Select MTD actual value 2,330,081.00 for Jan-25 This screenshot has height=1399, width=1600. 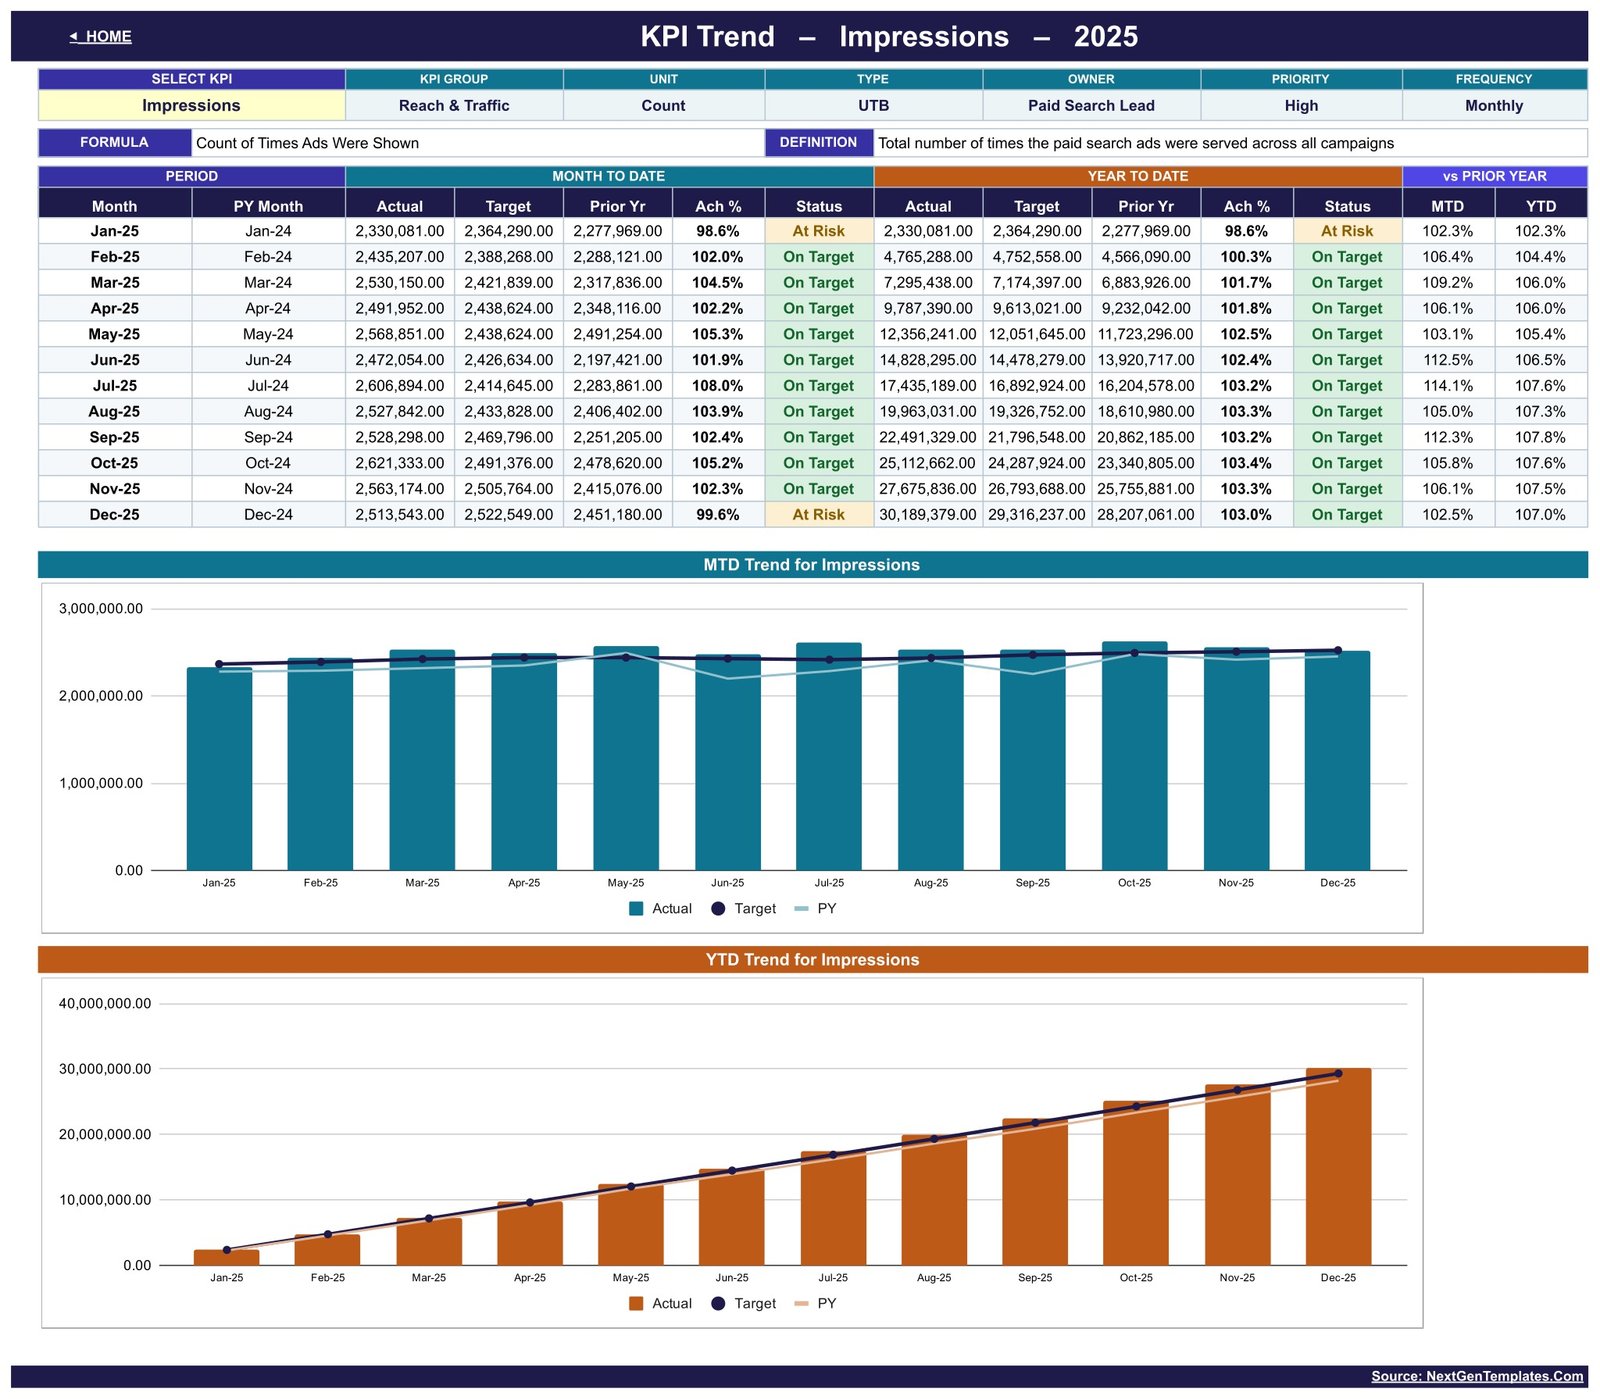click(x=400, y=231)
